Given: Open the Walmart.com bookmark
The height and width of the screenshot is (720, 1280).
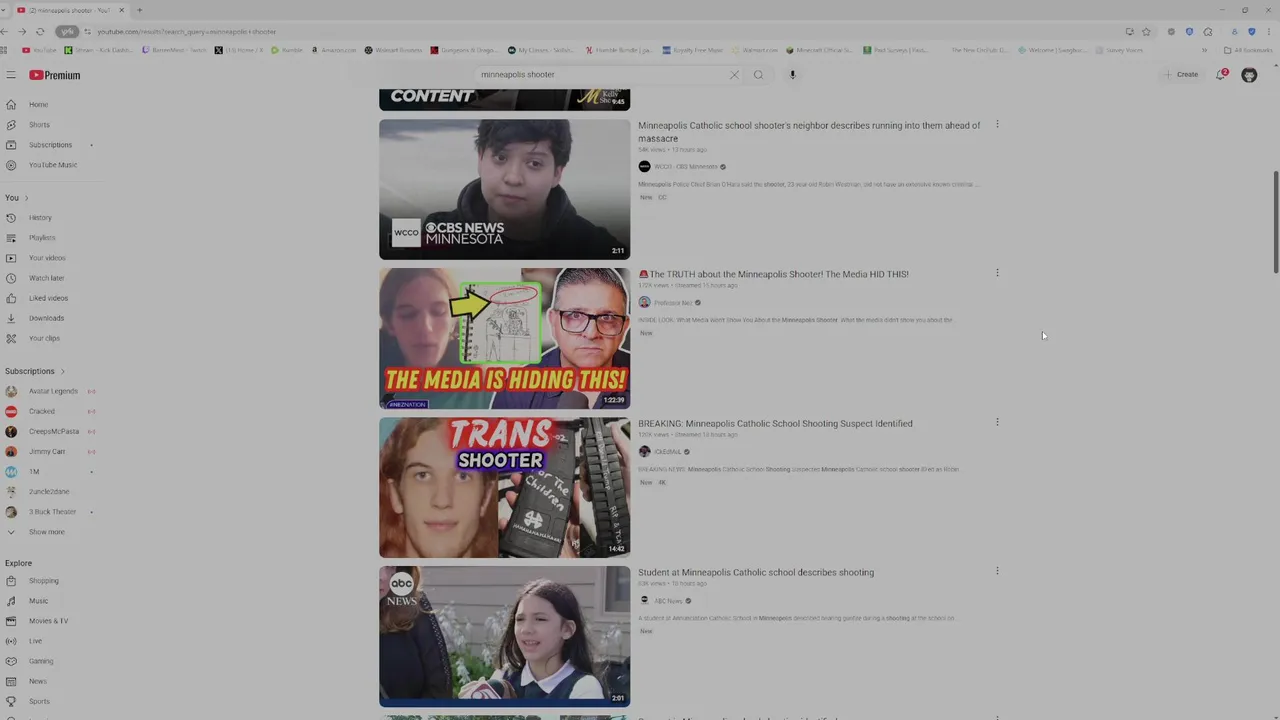Looking at the screenshot, I should tap(755, 50).
